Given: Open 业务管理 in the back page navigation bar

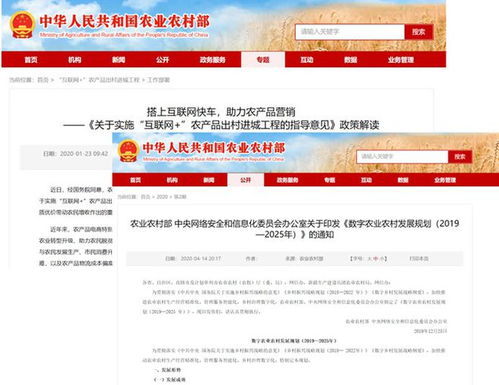Looking at the screenshot, I should tap(401, 60).
